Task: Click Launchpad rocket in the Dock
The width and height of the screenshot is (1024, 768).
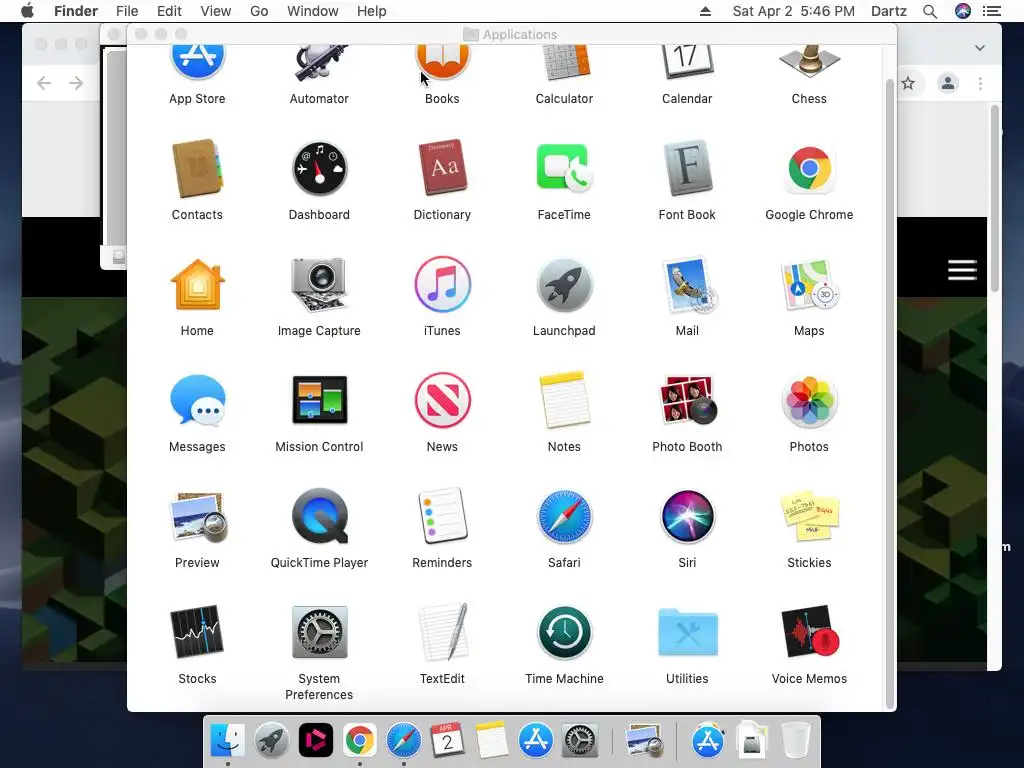Action: click(272, 741)
